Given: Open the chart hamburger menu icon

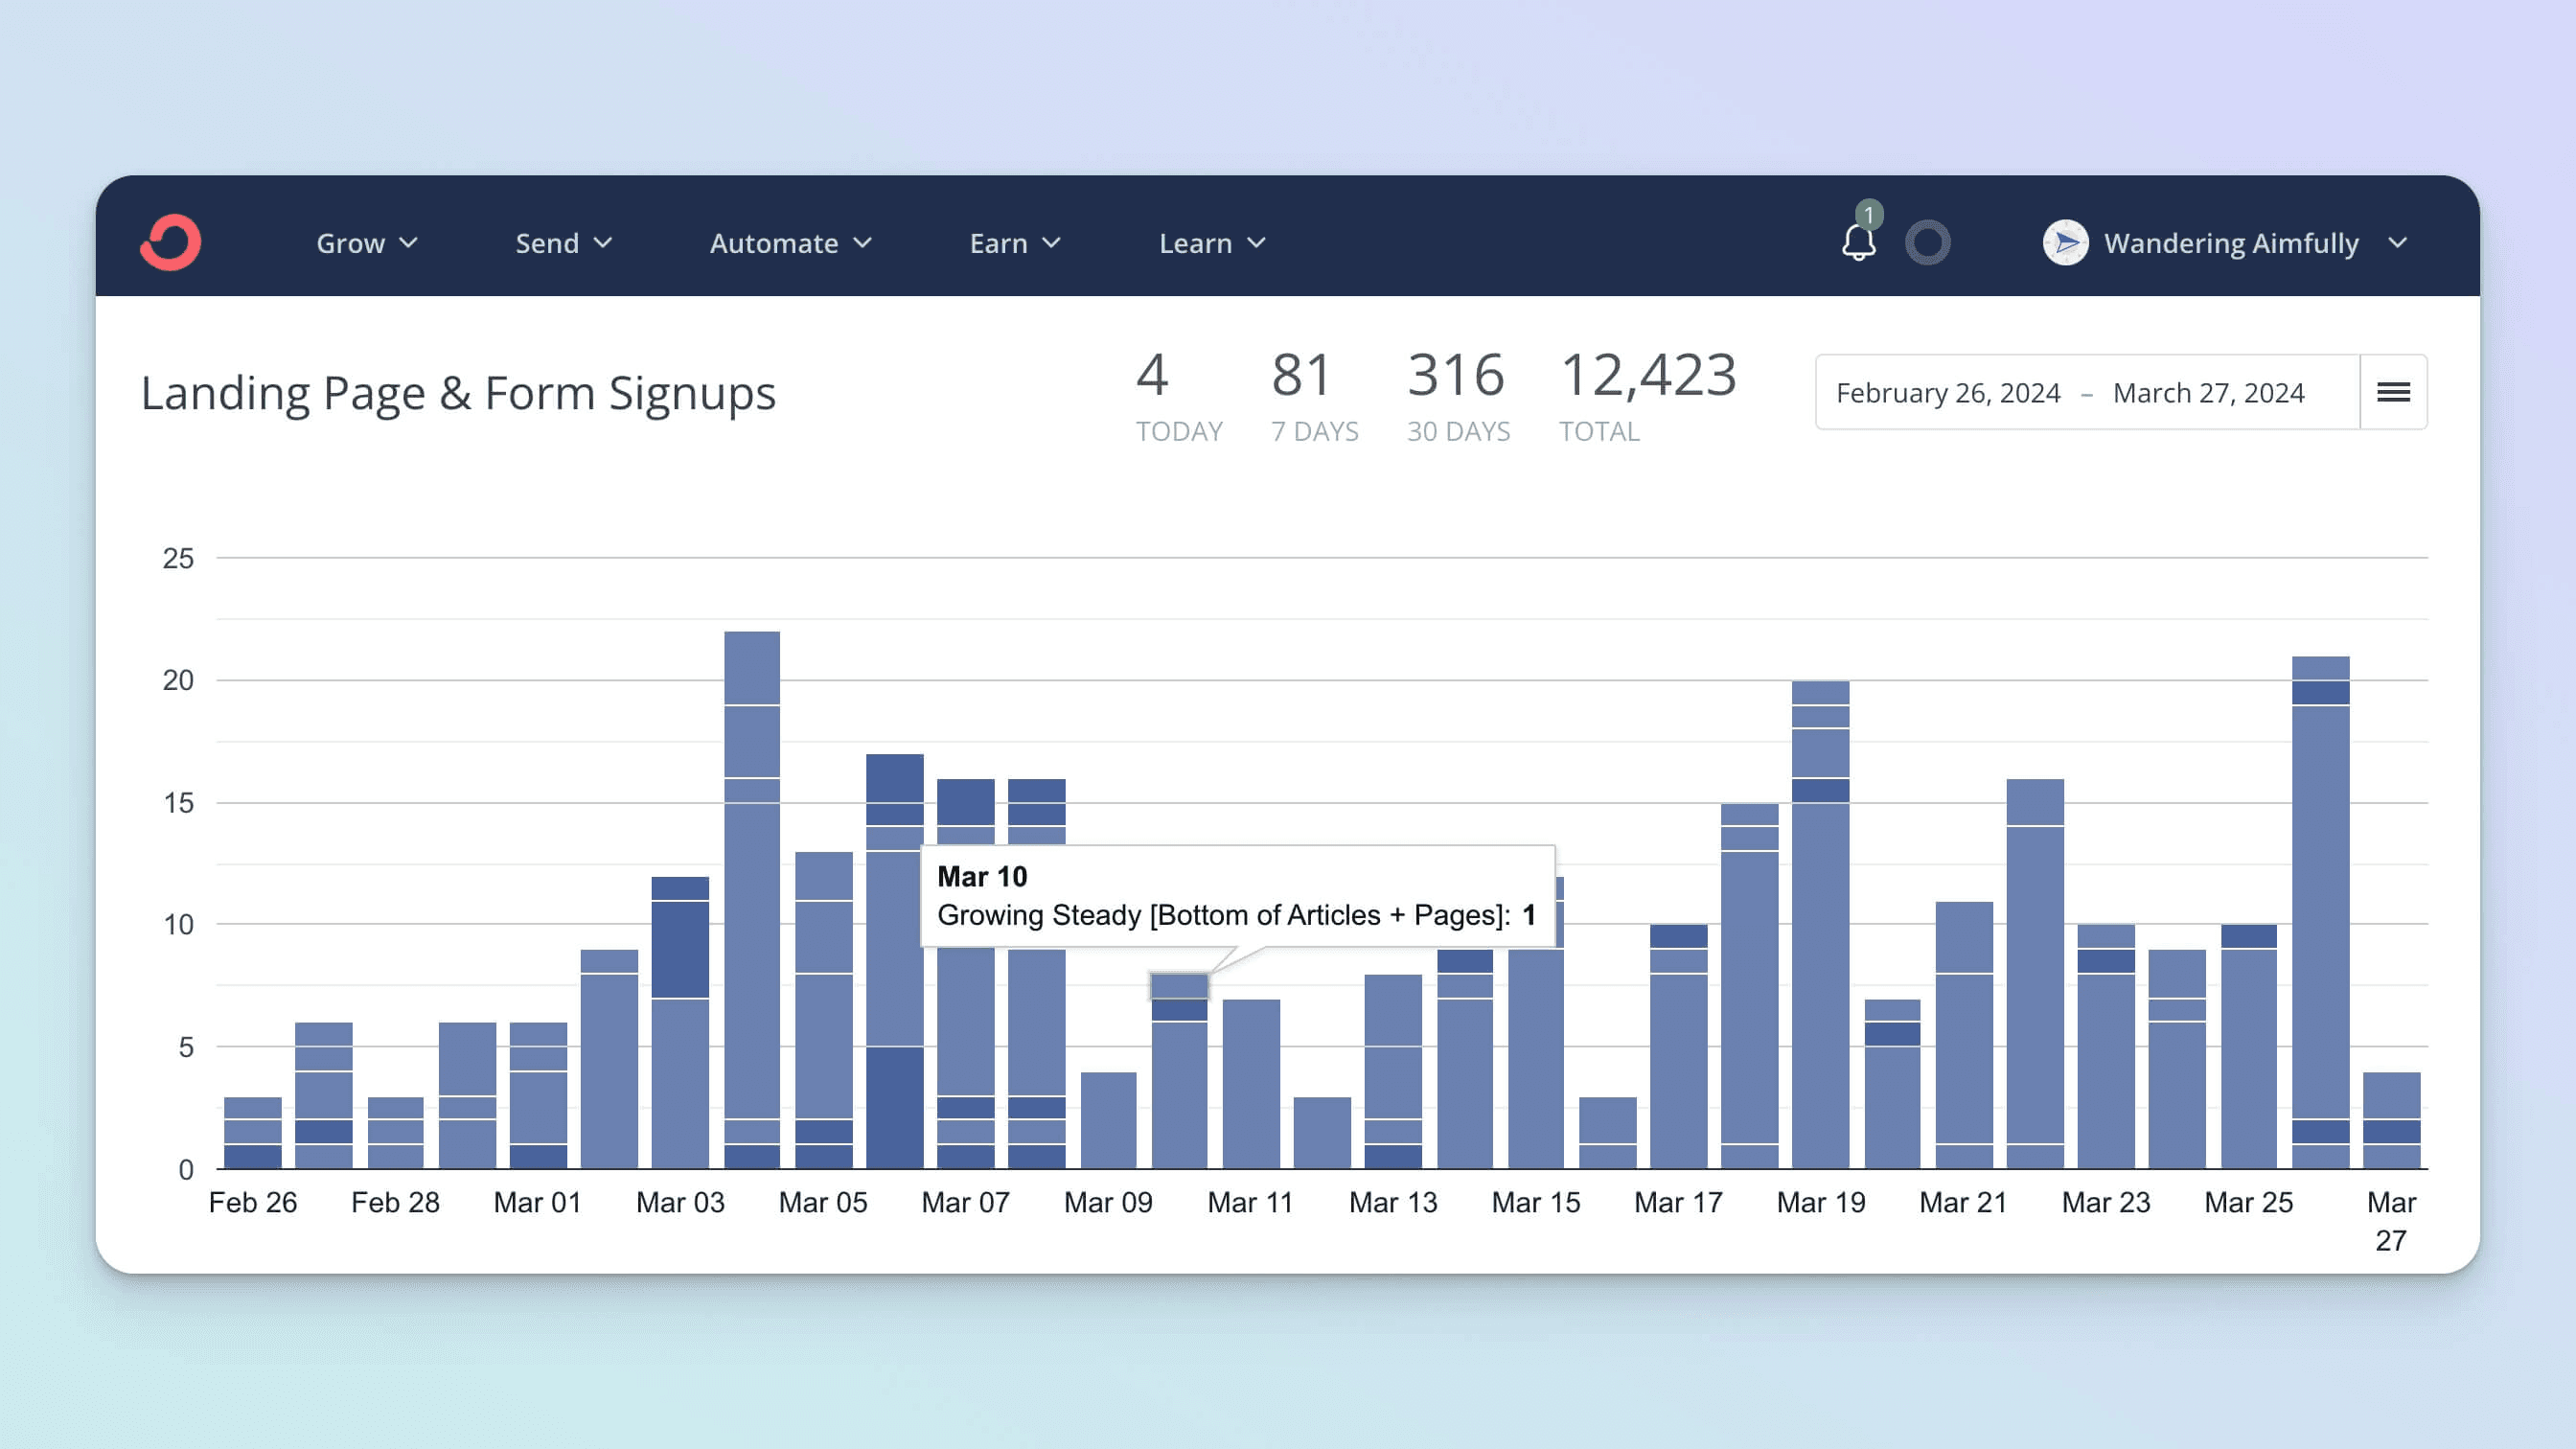Looking at the screenshot, I should [x=2393, y=392].
